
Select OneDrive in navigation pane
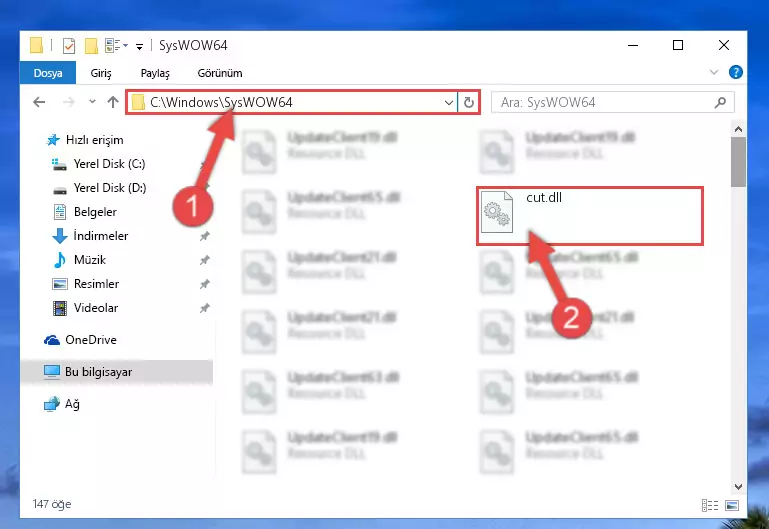[x=81, y=340]
